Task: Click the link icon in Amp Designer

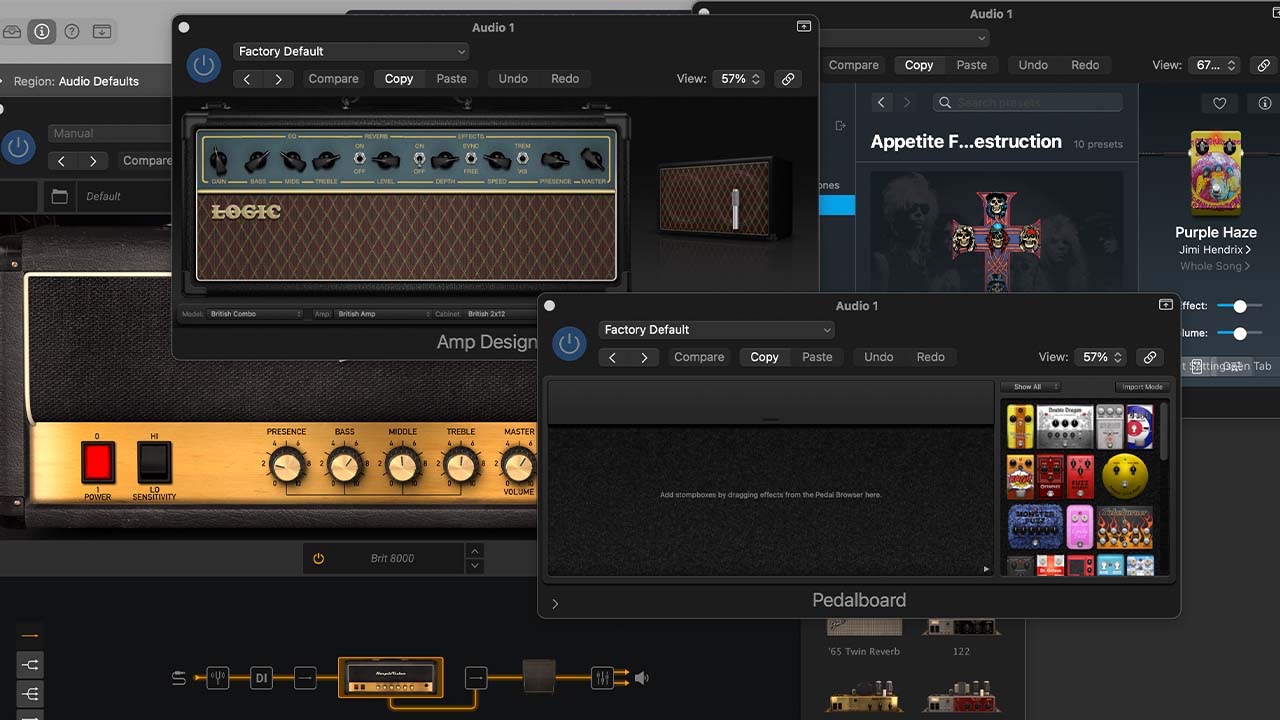Action: 788,79
